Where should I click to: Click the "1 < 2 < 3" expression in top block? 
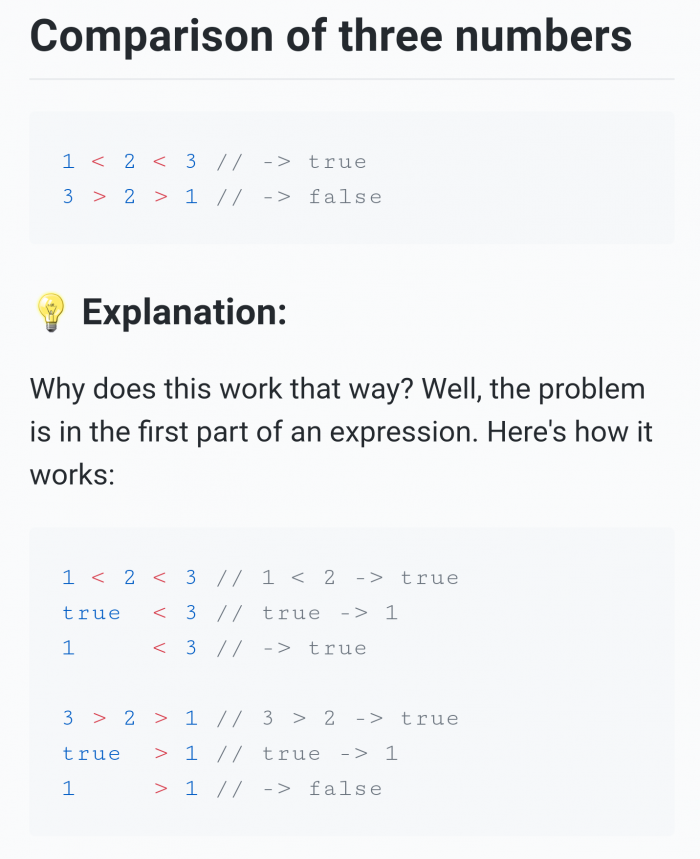[x=129, y=162]
